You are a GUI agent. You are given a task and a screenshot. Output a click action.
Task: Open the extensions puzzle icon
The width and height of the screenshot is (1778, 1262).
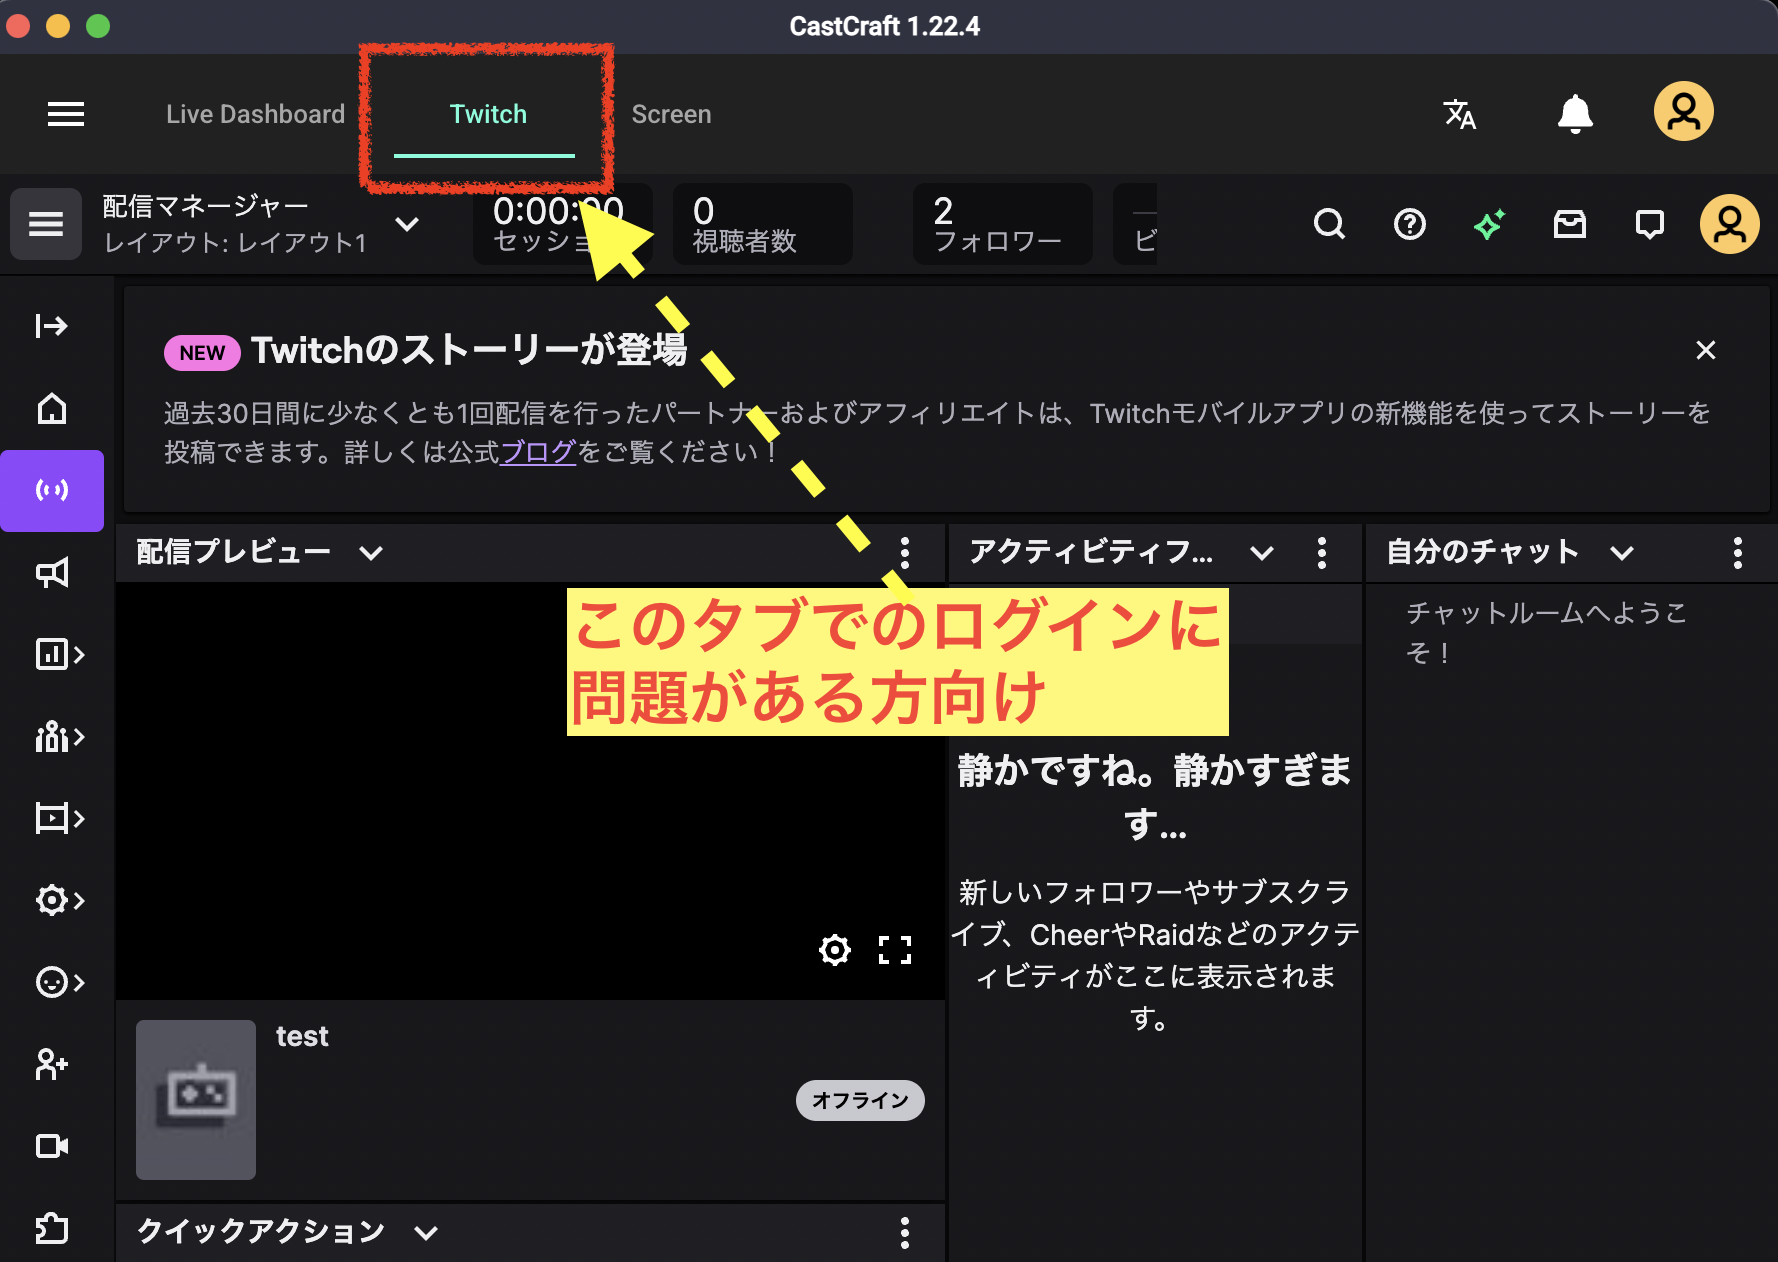coord(52,1228)
